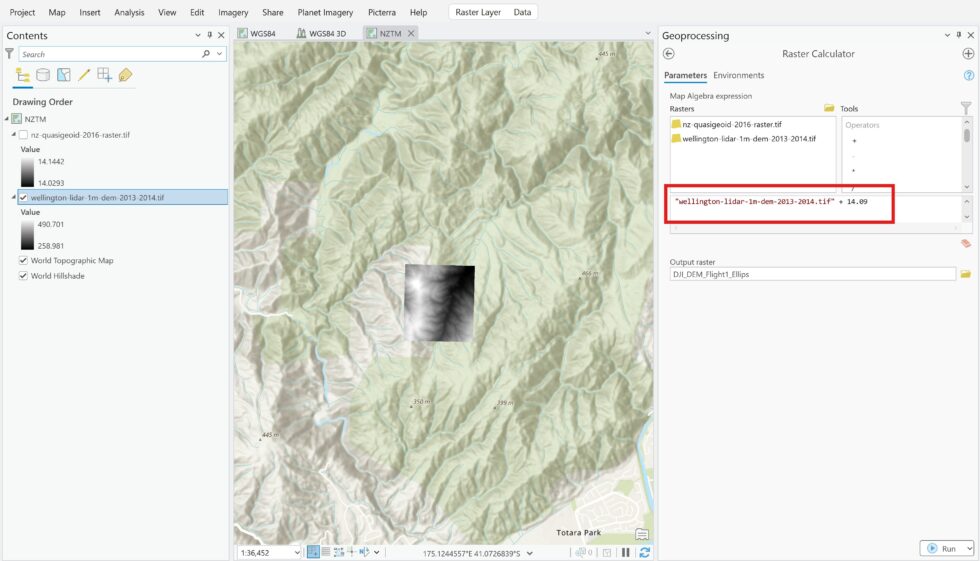
Task: Collapse wellington-lidar-1m-dem legend
Action: point(14,197)
